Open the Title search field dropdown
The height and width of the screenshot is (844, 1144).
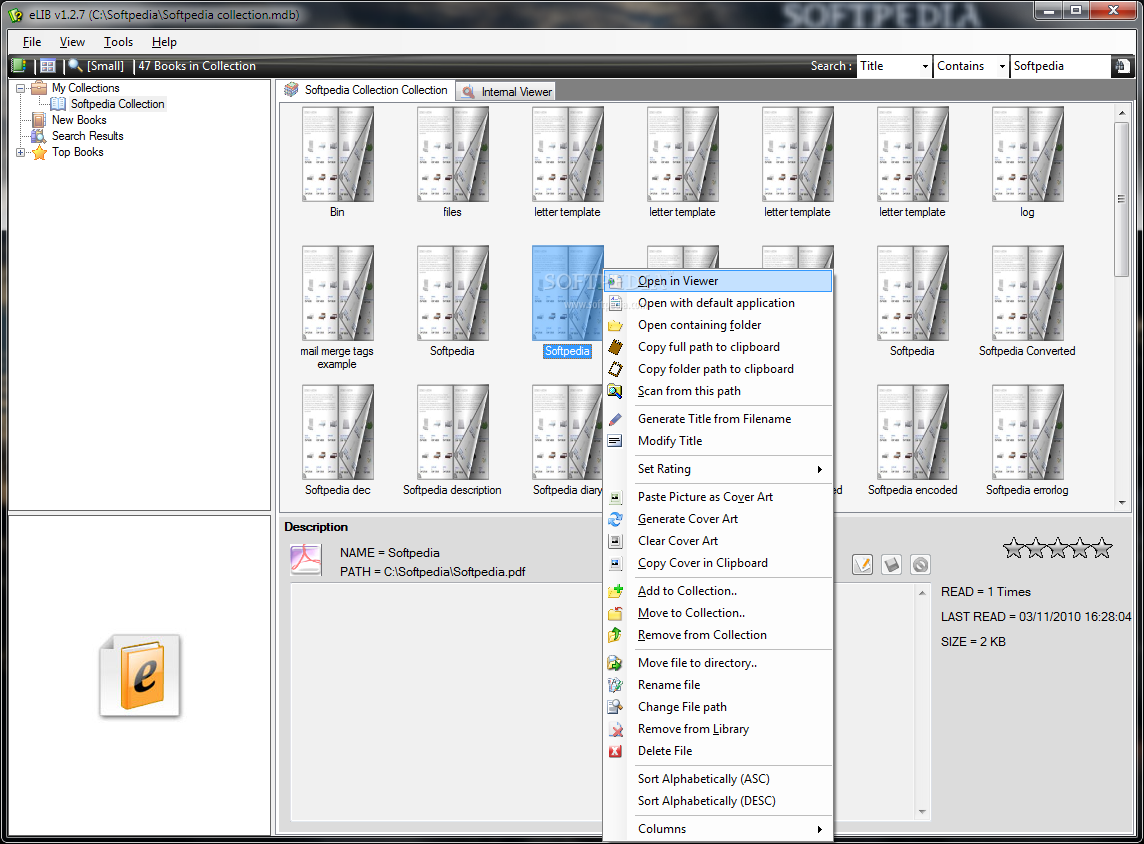[925, 66]
